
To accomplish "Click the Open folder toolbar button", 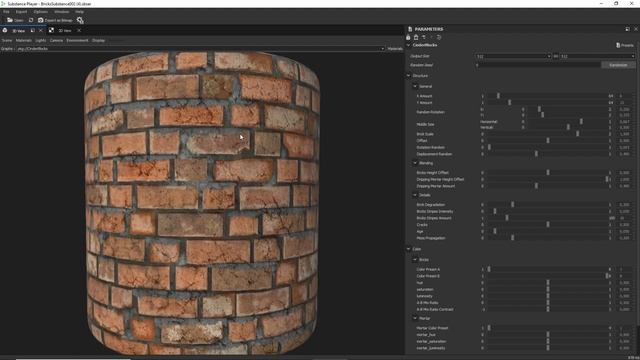I will tap(15, 20).
